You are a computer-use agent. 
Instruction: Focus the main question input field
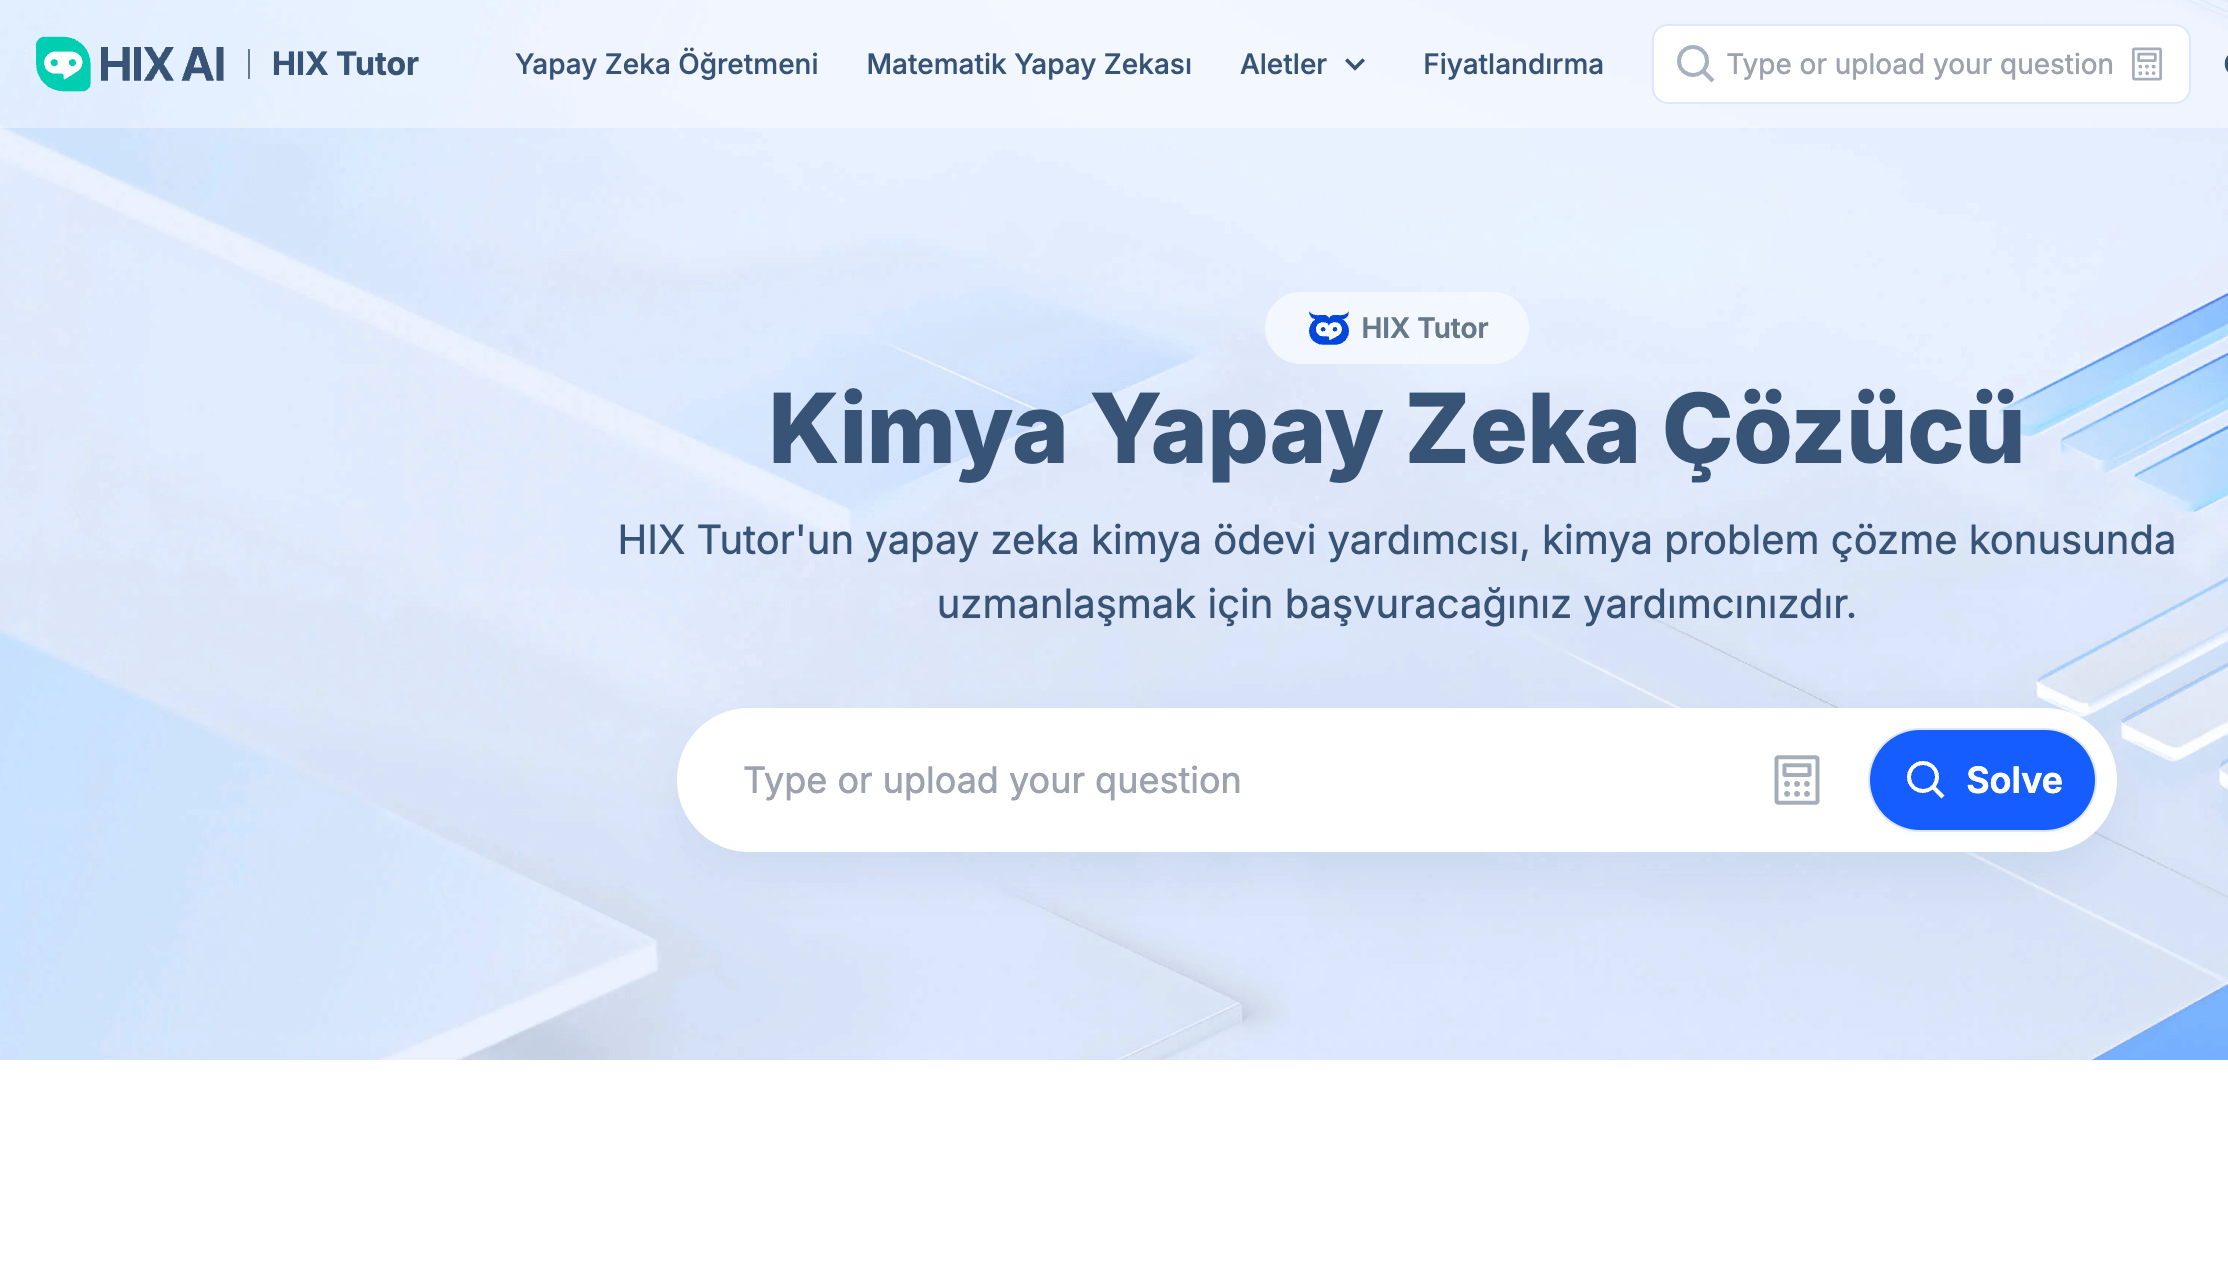coord(1240,780)
